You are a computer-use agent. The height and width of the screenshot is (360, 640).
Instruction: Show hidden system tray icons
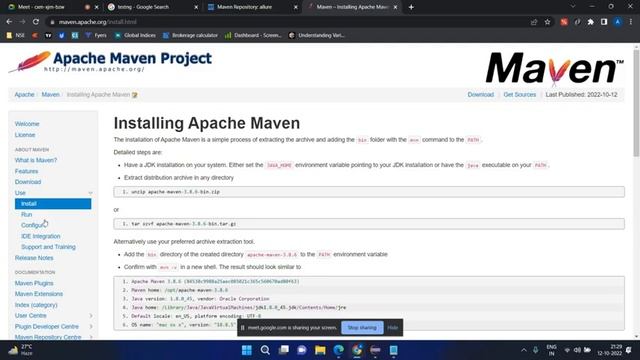[x=524, y=350]
